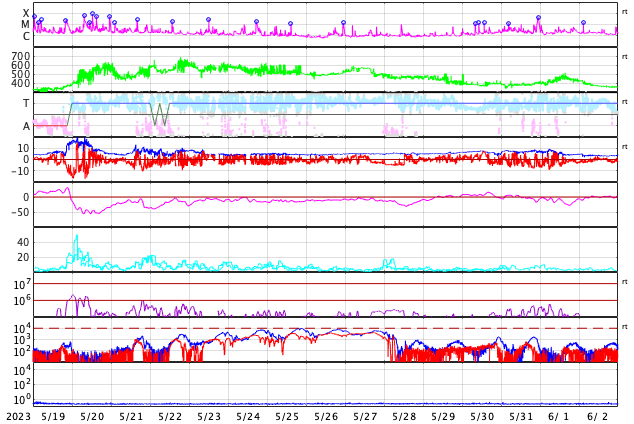This screenshot has height=424, width=634.
Task: Click the rt label beside the green speed panel
Action: (x=625, y=57)
